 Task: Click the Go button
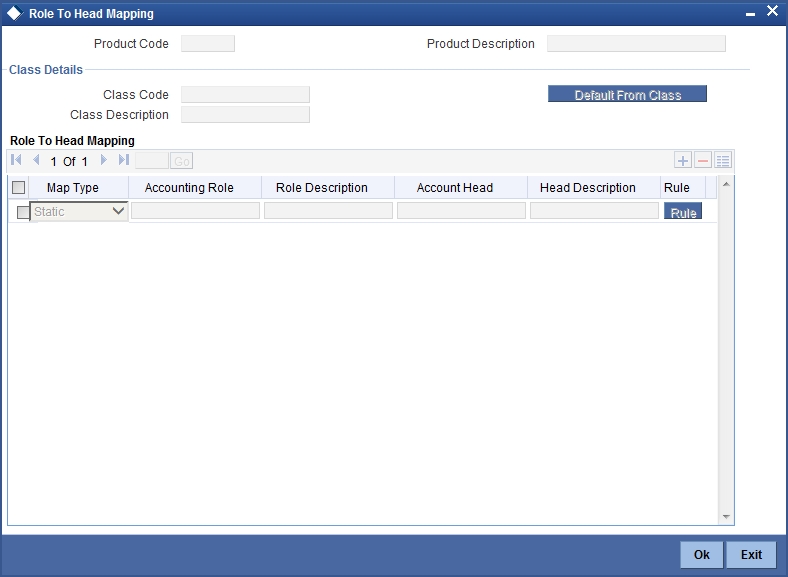(181, 161)
